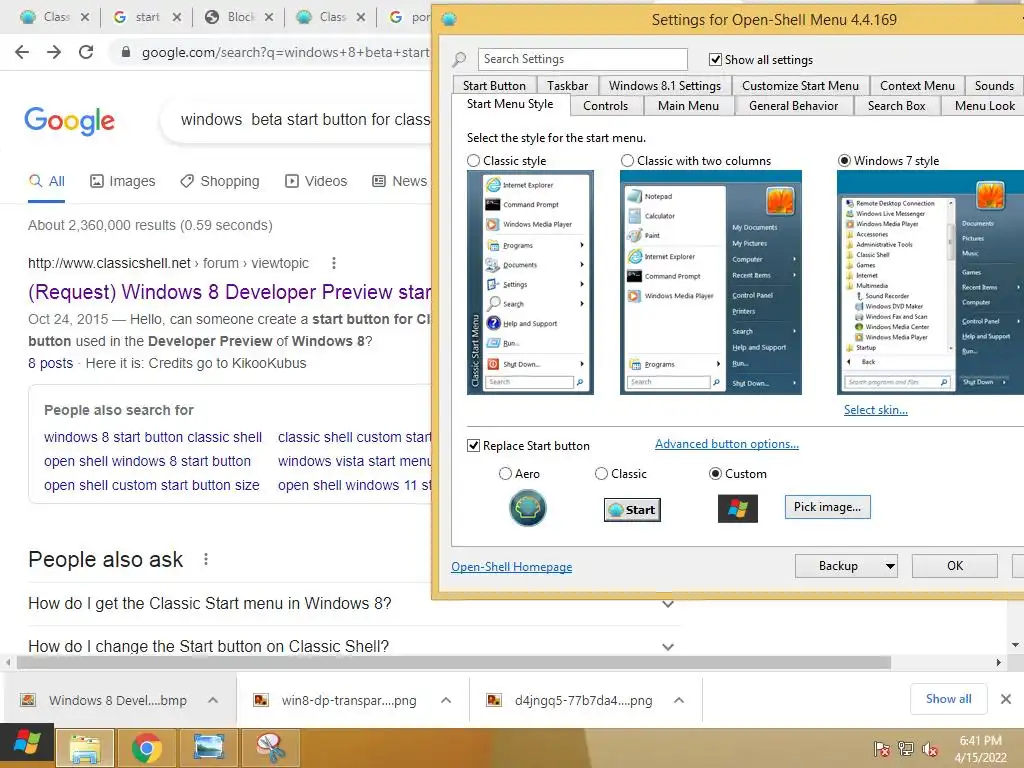Image resolution: width=1024 pixels, height=768 pixels.
Task: Click the Pick image button
Action: [x=827, y=507]
